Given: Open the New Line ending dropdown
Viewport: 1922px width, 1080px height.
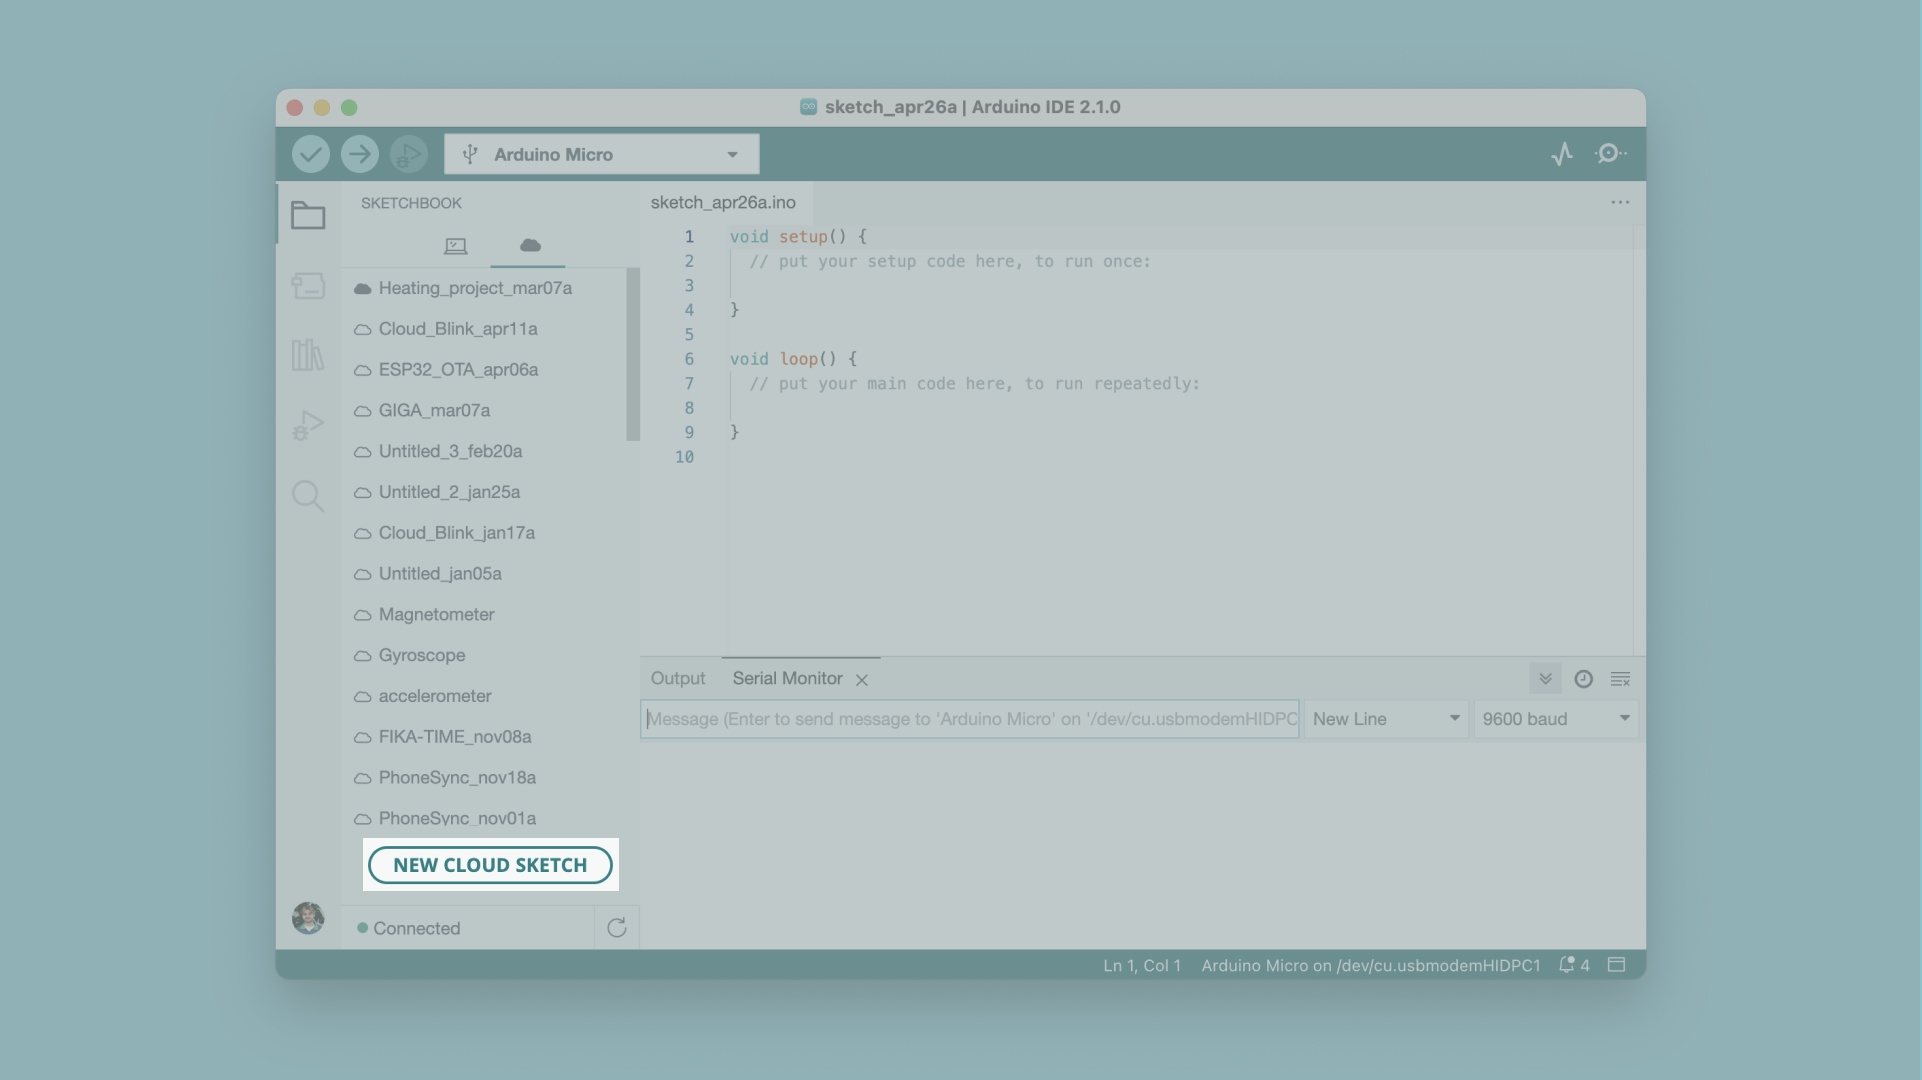Looking at the screenshot, I should 1385,719.
